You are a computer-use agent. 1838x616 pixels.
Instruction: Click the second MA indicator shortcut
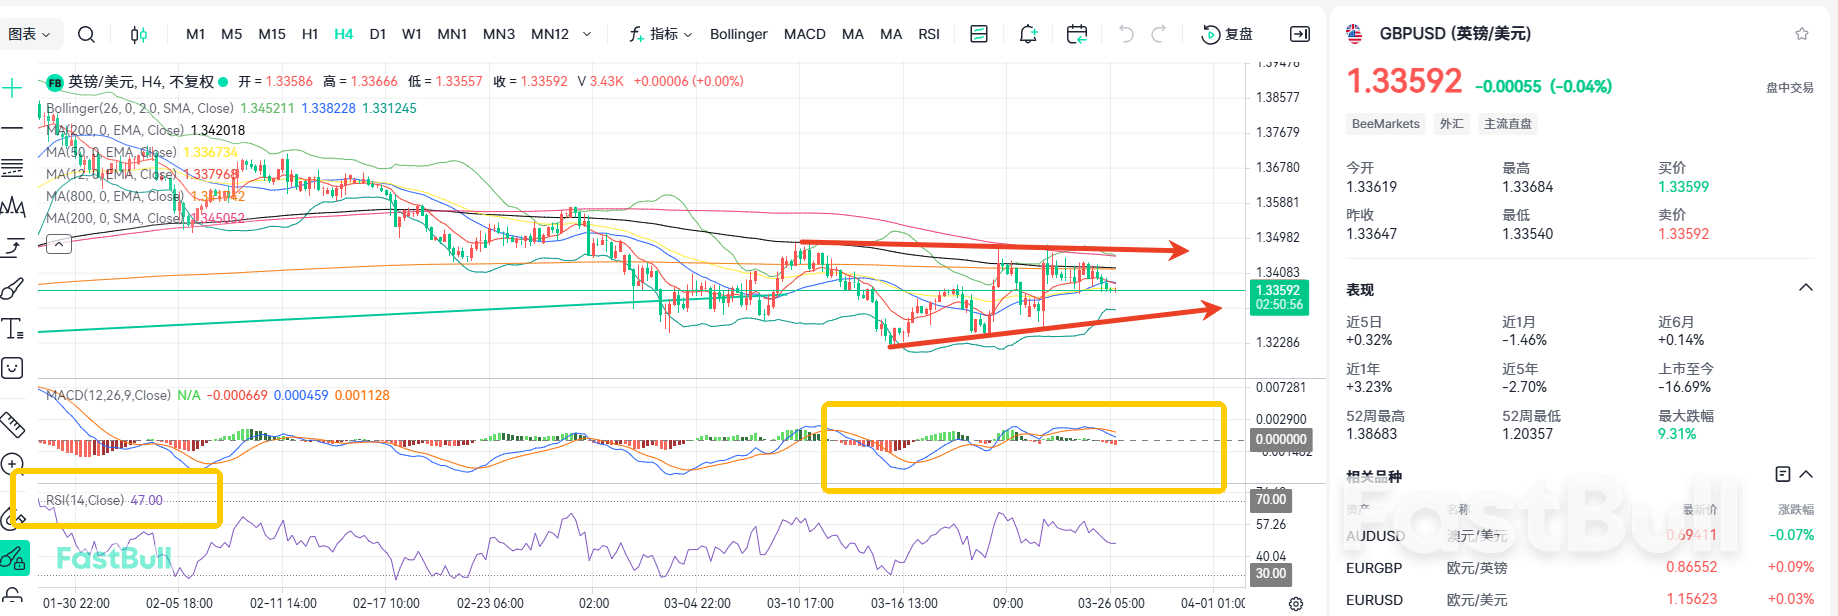[891, 34]
